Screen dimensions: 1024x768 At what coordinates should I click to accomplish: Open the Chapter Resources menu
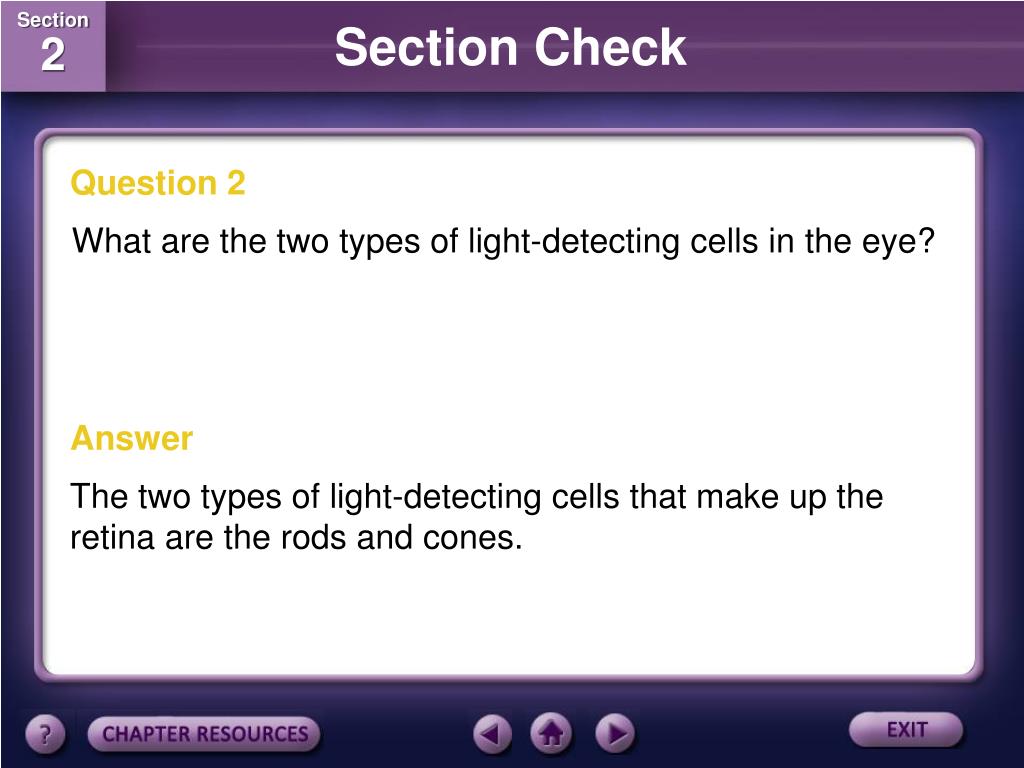click(x=204, y=733)
